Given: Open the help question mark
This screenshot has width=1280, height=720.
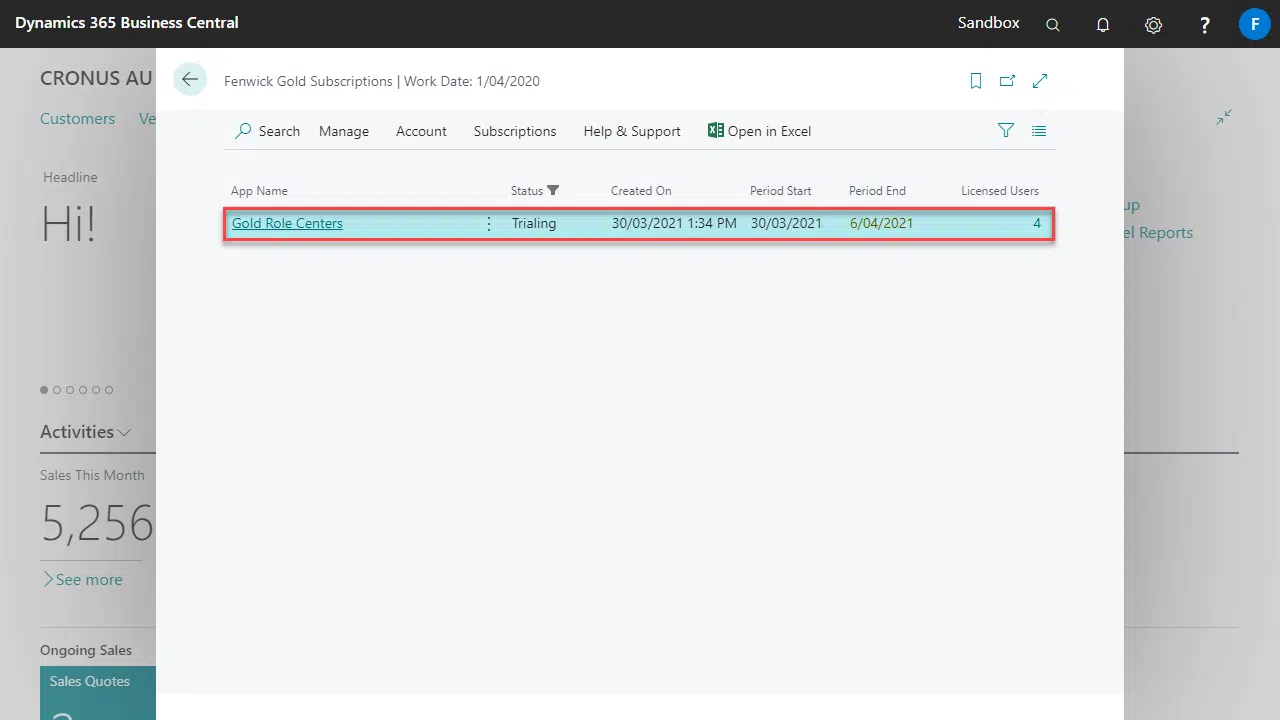Looking at the screenshot, I should (1205, 25).
